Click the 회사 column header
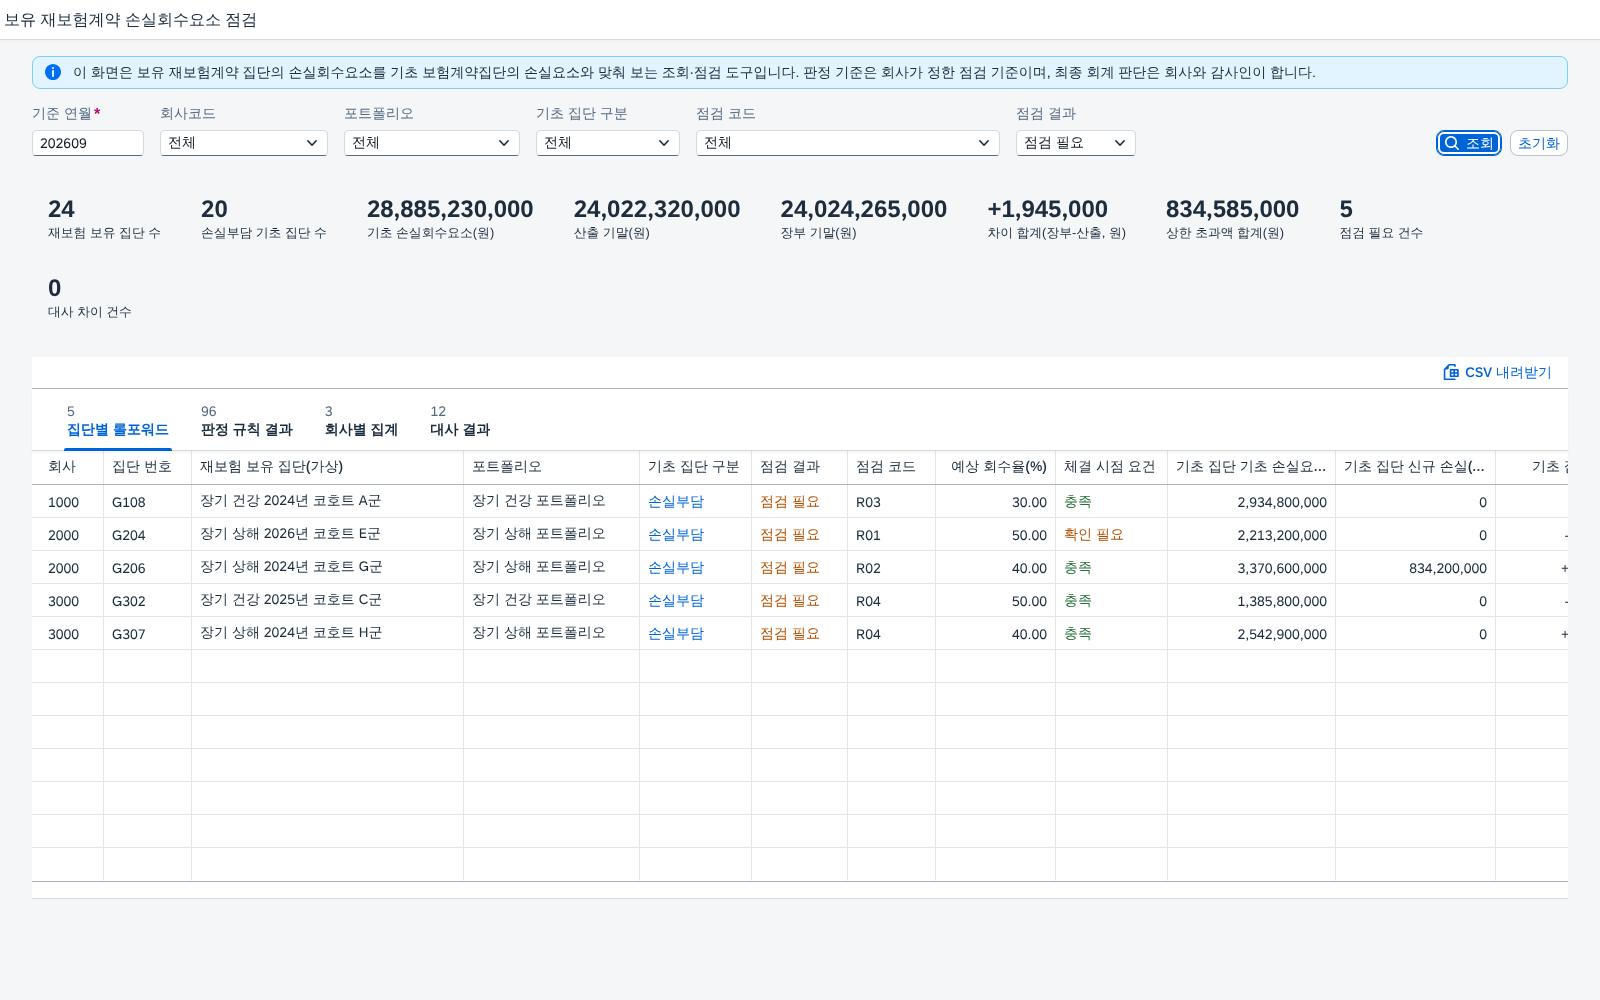 pyautogui.click(x=68, y=467)
